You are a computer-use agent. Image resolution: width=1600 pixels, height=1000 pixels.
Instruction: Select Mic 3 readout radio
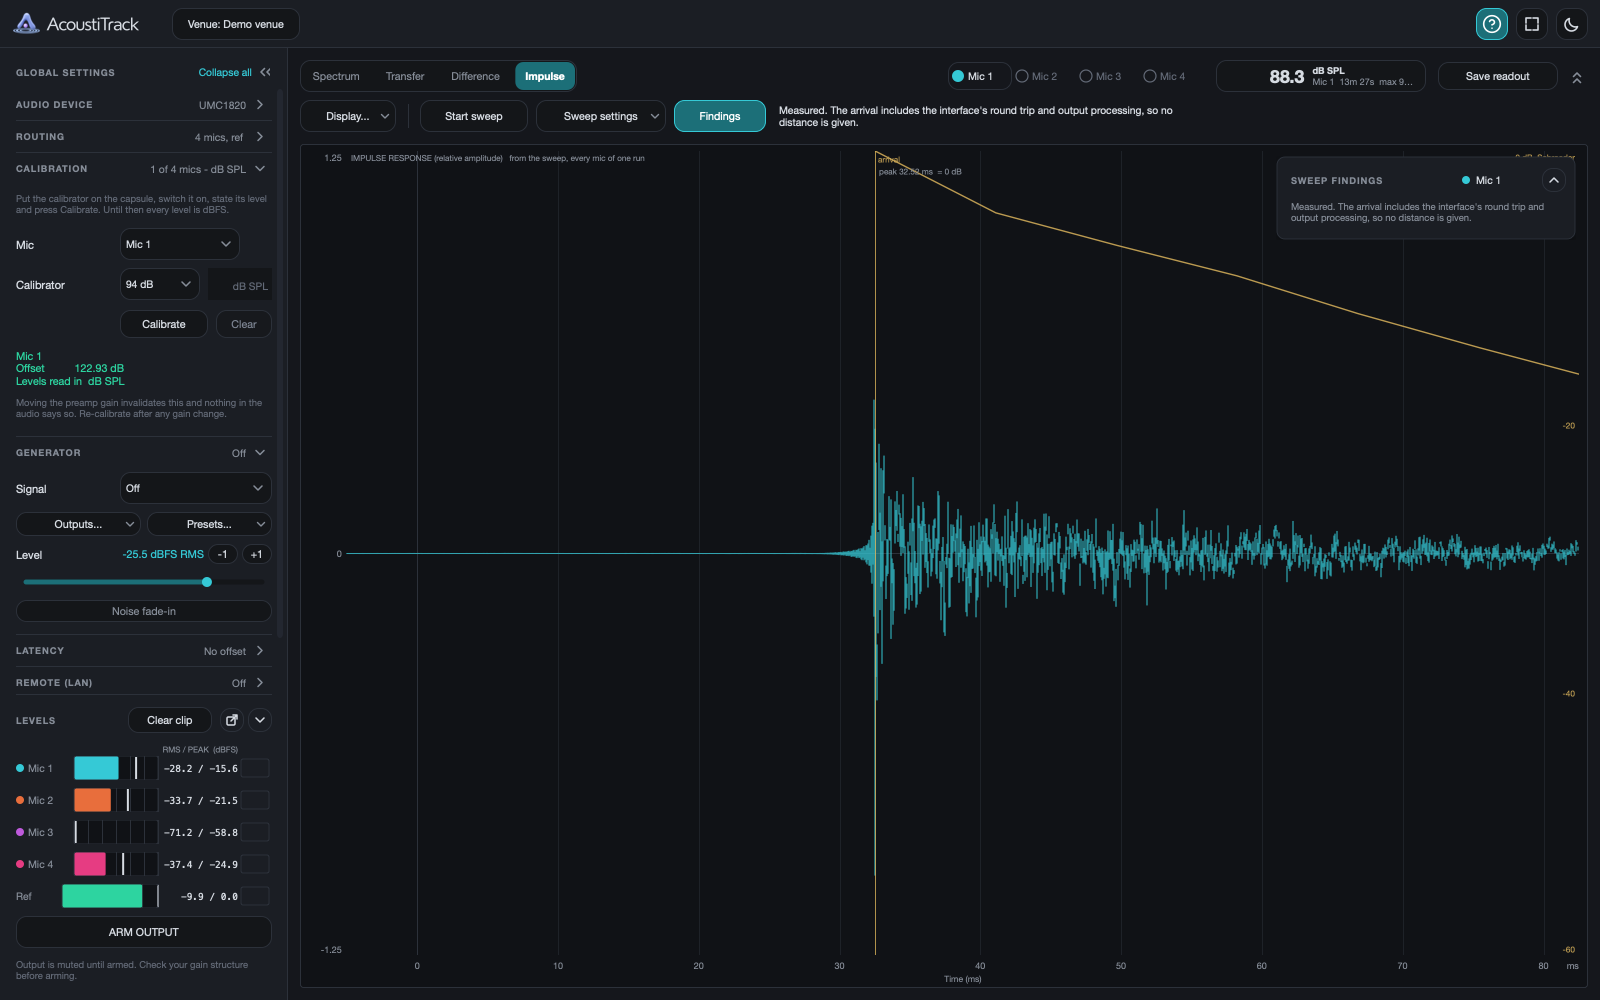tap(1100, 76)
